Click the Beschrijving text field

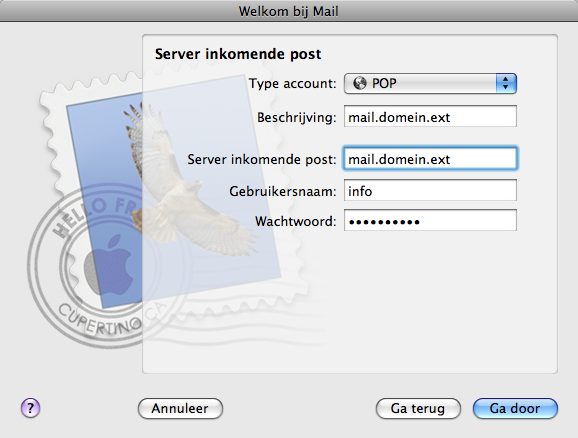point(430,117)
